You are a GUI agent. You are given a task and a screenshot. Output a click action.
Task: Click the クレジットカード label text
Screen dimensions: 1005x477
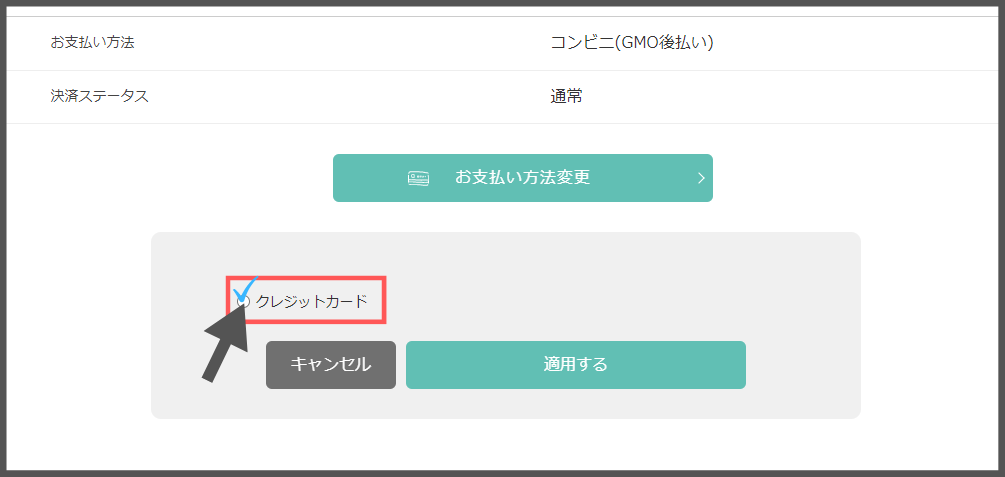click(311, 301)
